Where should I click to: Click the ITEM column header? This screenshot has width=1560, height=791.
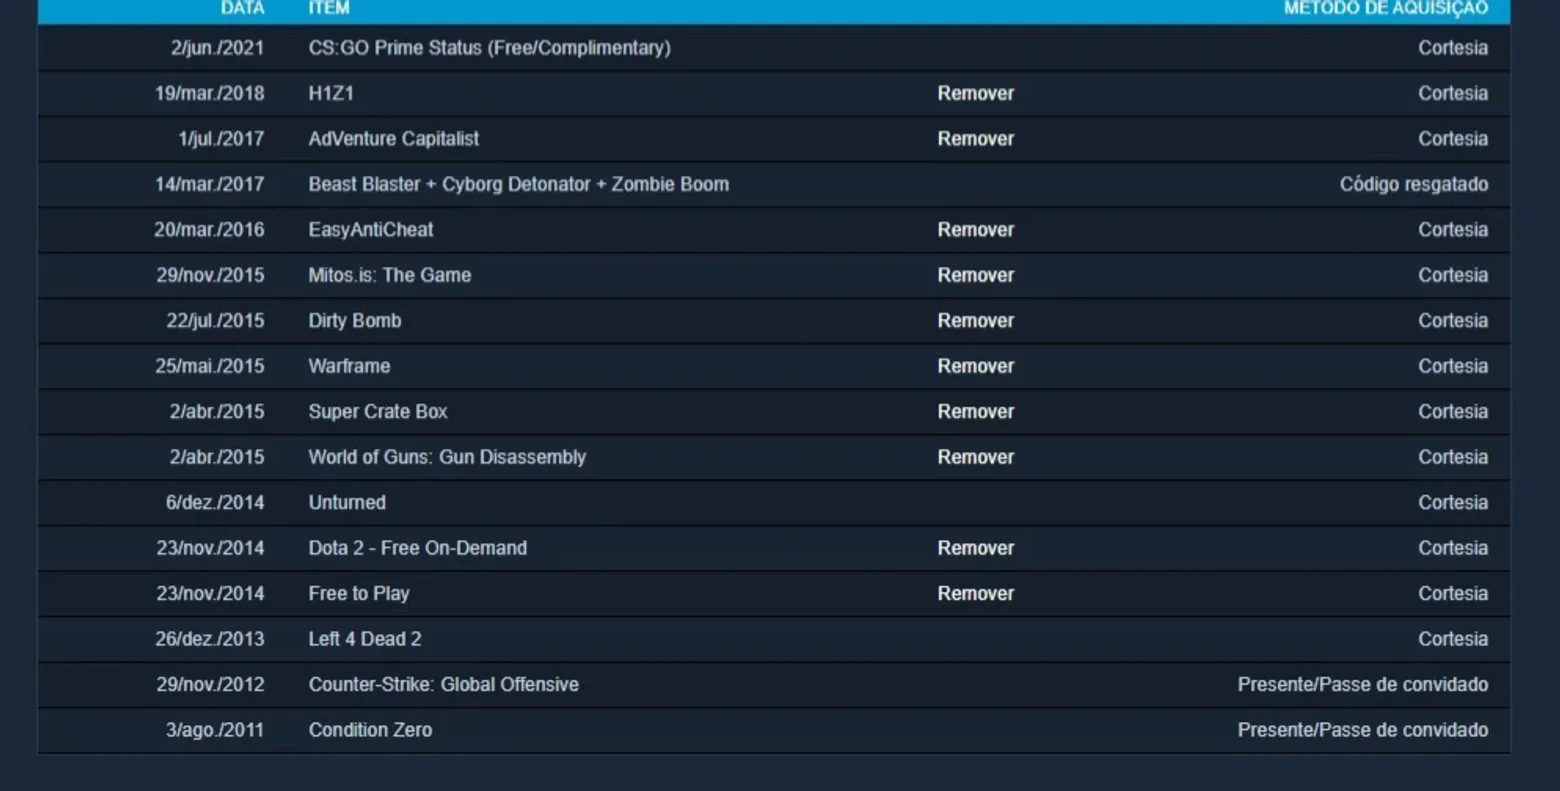(329, 8)
